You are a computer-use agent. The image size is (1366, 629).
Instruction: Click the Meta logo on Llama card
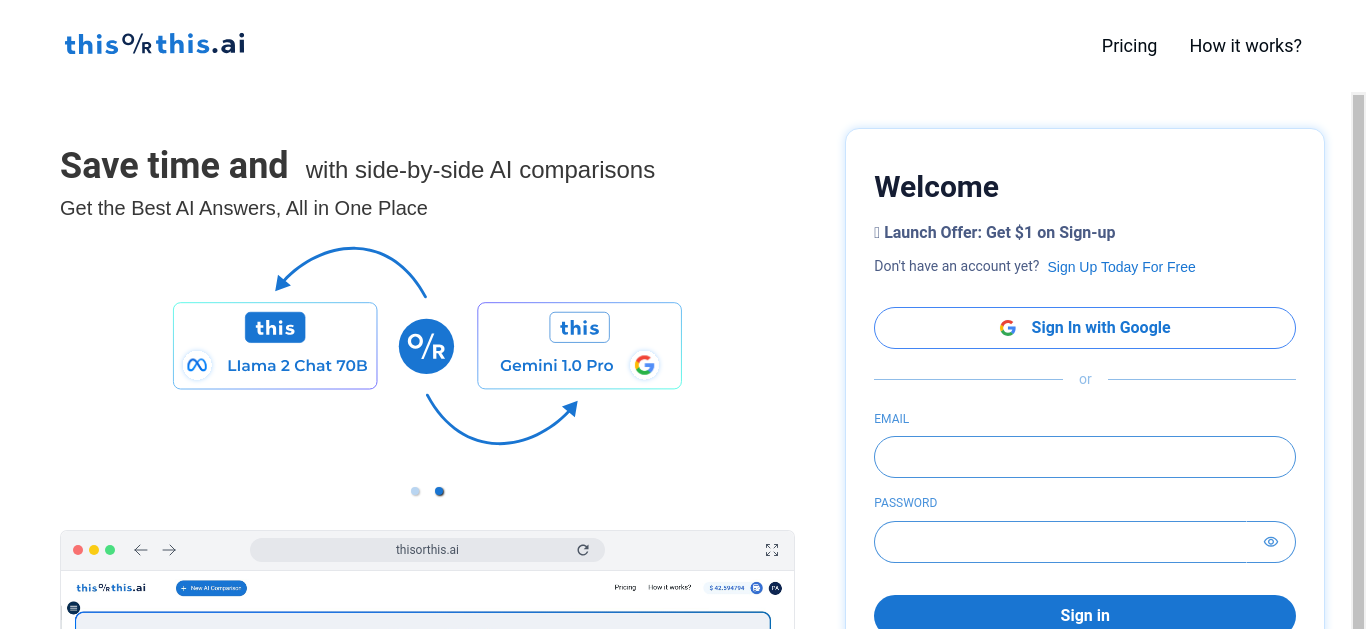(197, 365)
